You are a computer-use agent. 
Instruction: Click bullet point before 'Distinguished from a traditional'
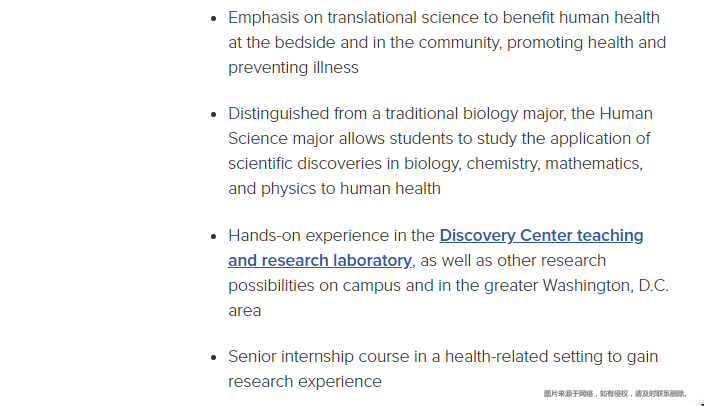click(214, 115)
